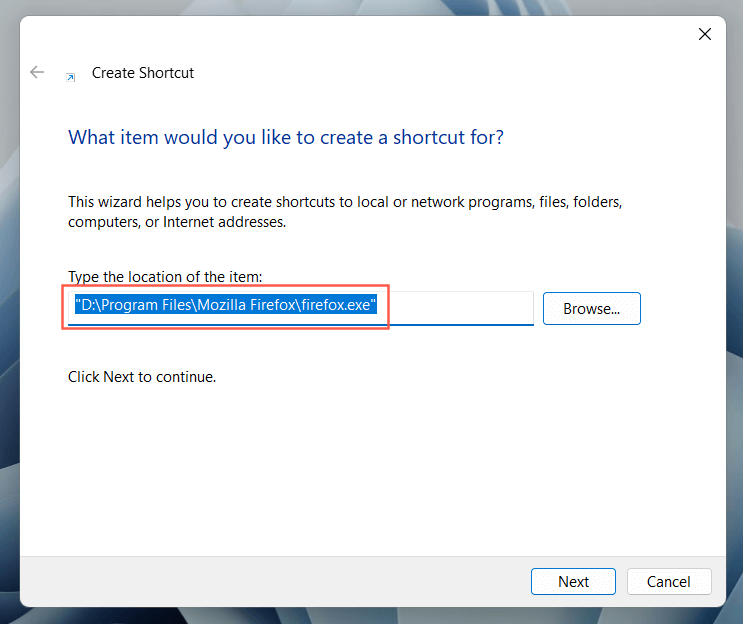
Task: Click the 'This wizard helps you' description
Action: pyautogui.click(x=345, y=212)
